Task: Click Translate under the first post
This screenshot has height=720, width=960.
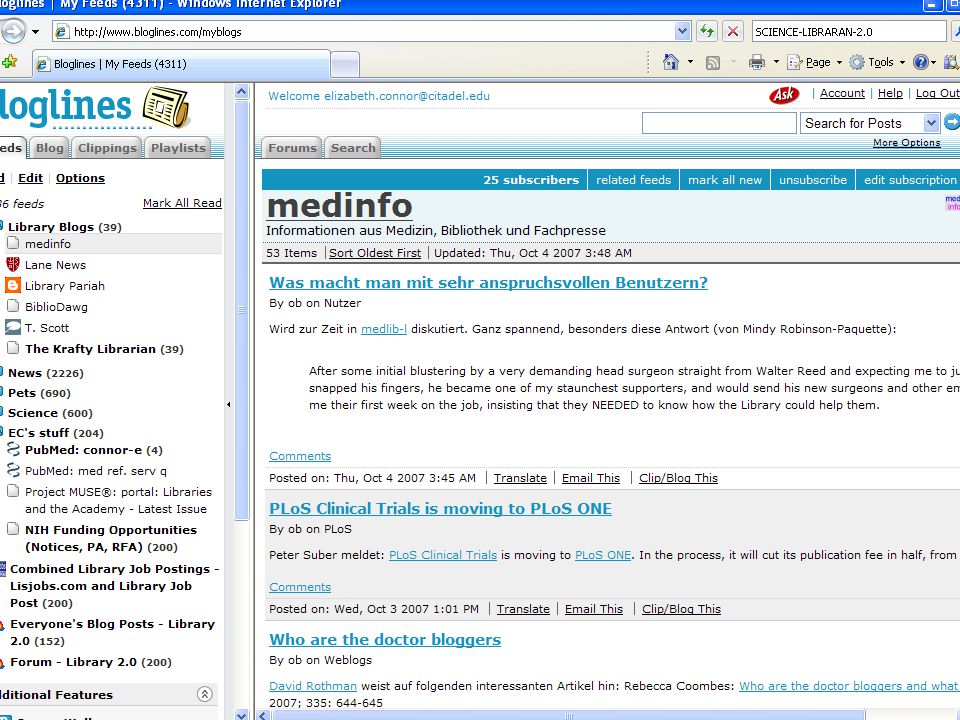Action: (520, 478)
